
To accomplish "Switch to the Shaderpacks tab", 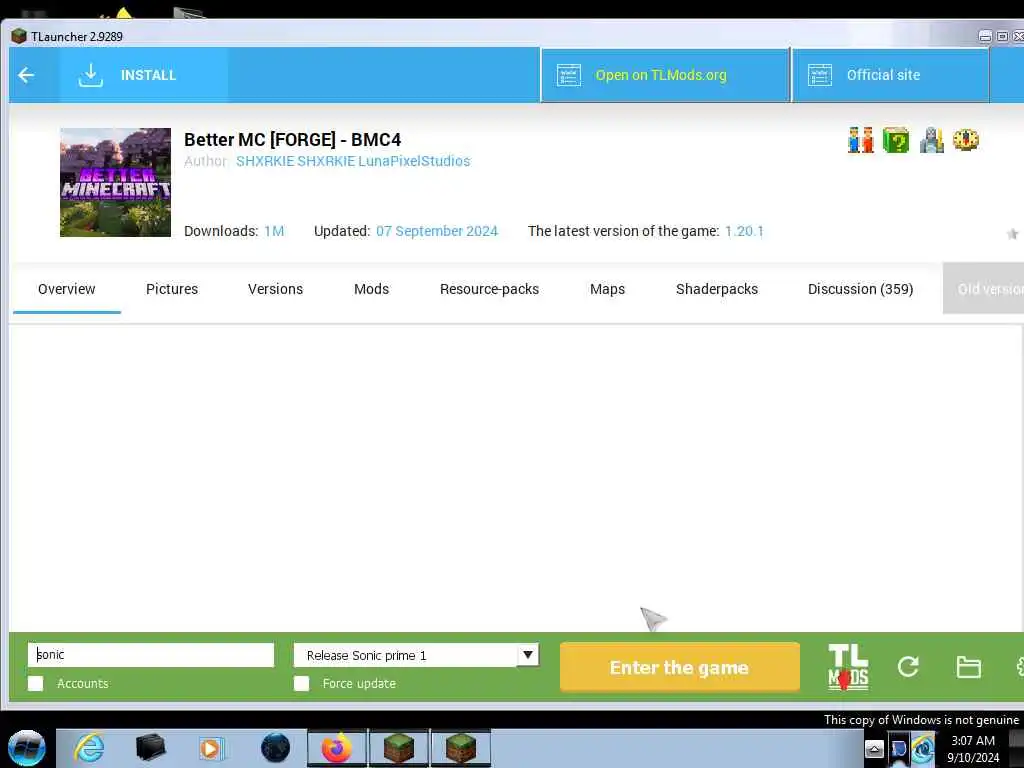I will (x=717, y=289).
